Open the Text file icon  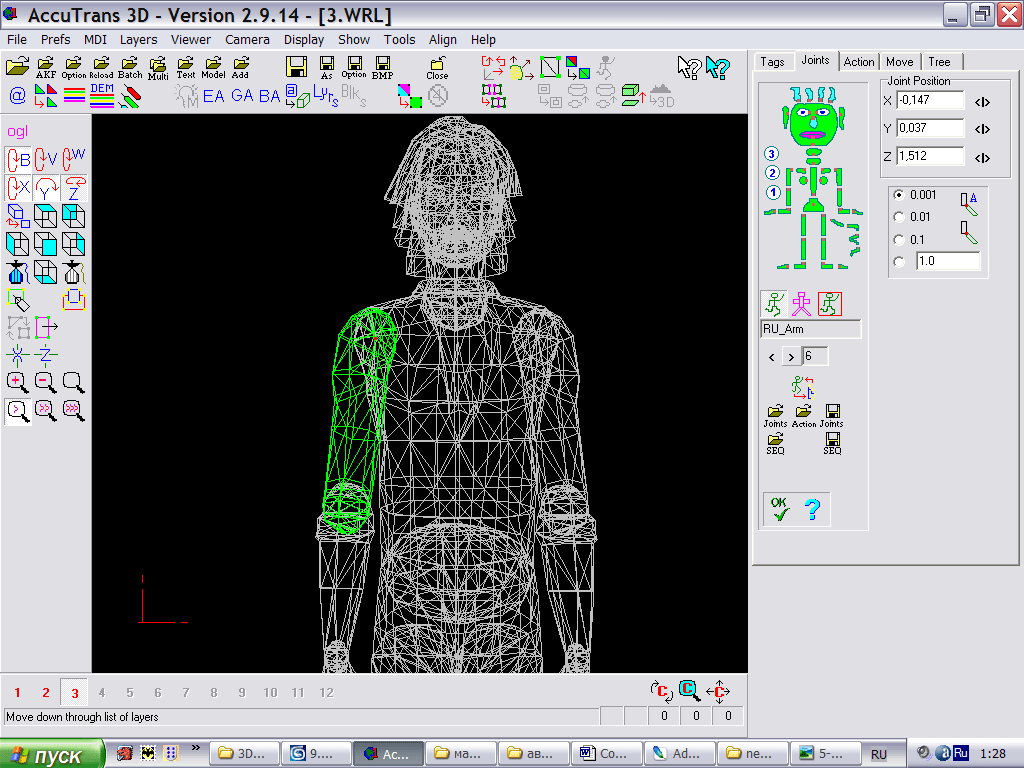(186, 67)
